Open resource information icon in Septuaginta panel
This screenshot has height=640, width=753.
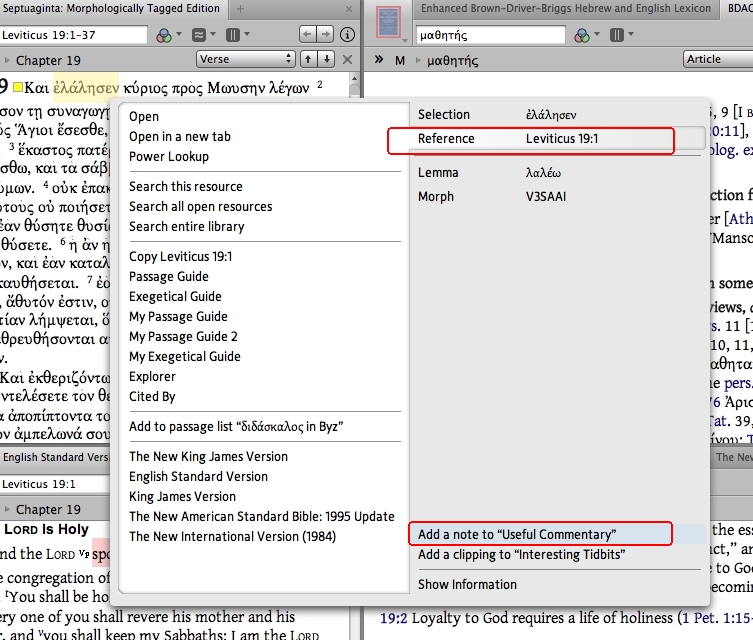pos(347,35)
